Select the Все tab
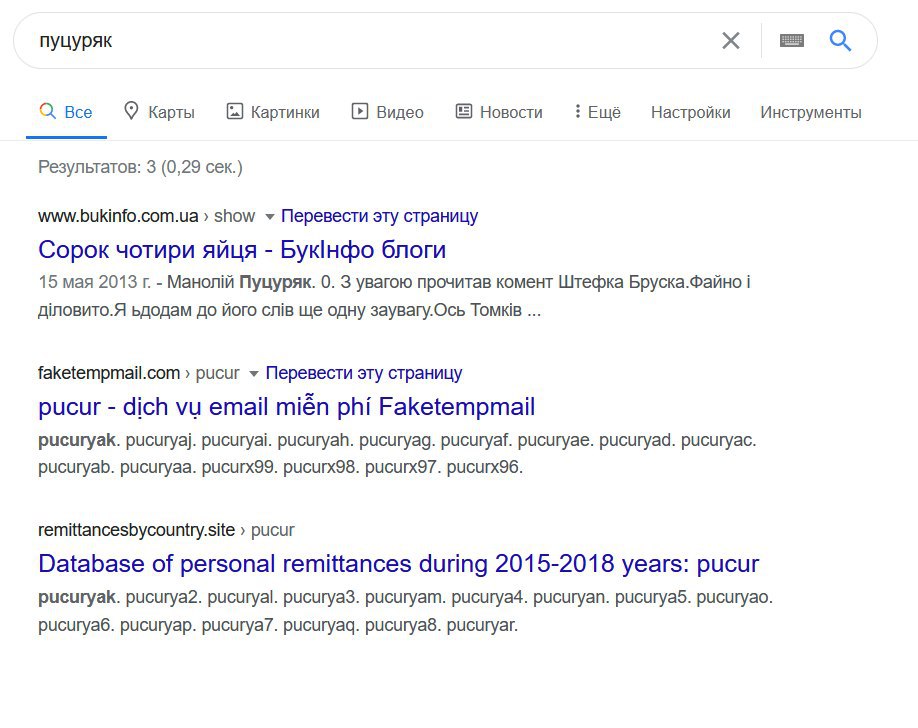This screenshot has height=728, width=918. click(66, 112)
